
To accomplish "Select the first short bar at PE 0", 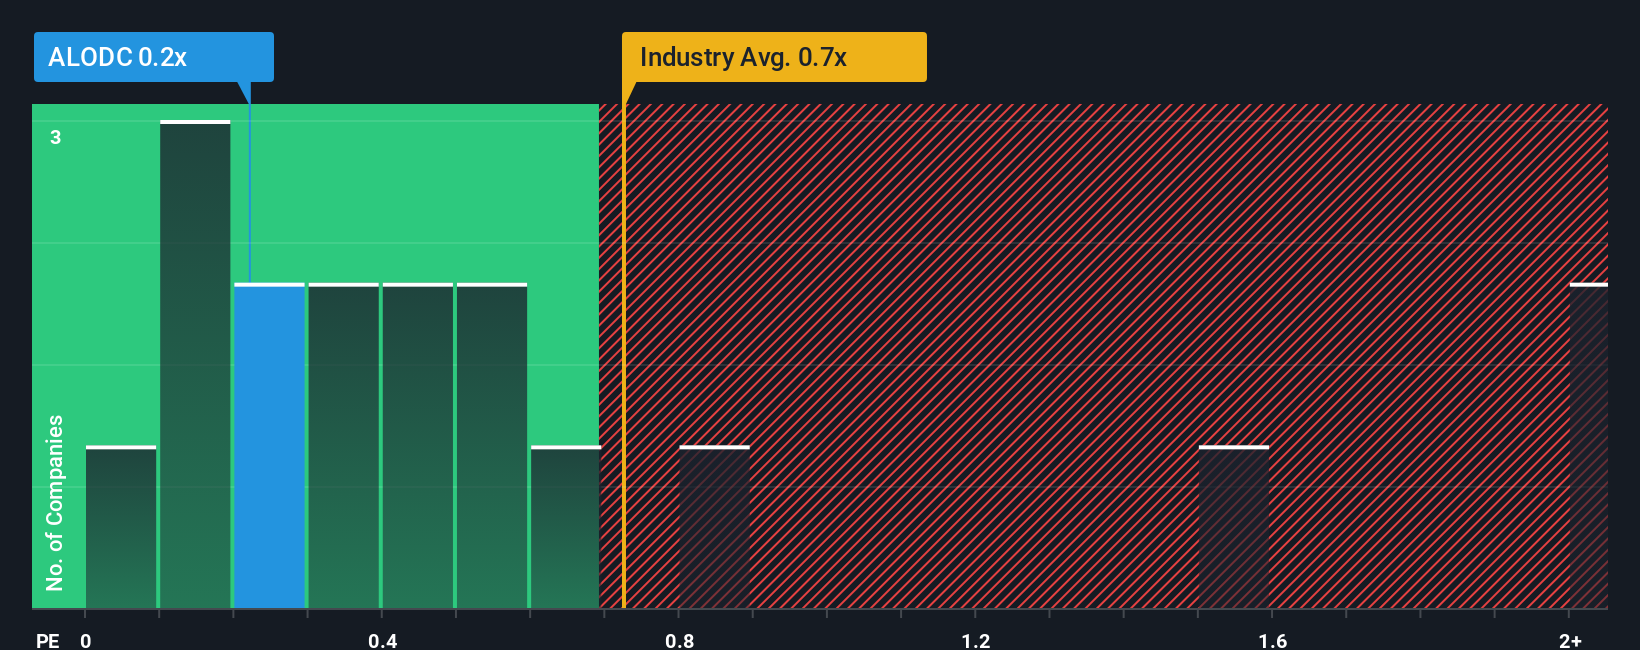I will (x=121, y=527).
